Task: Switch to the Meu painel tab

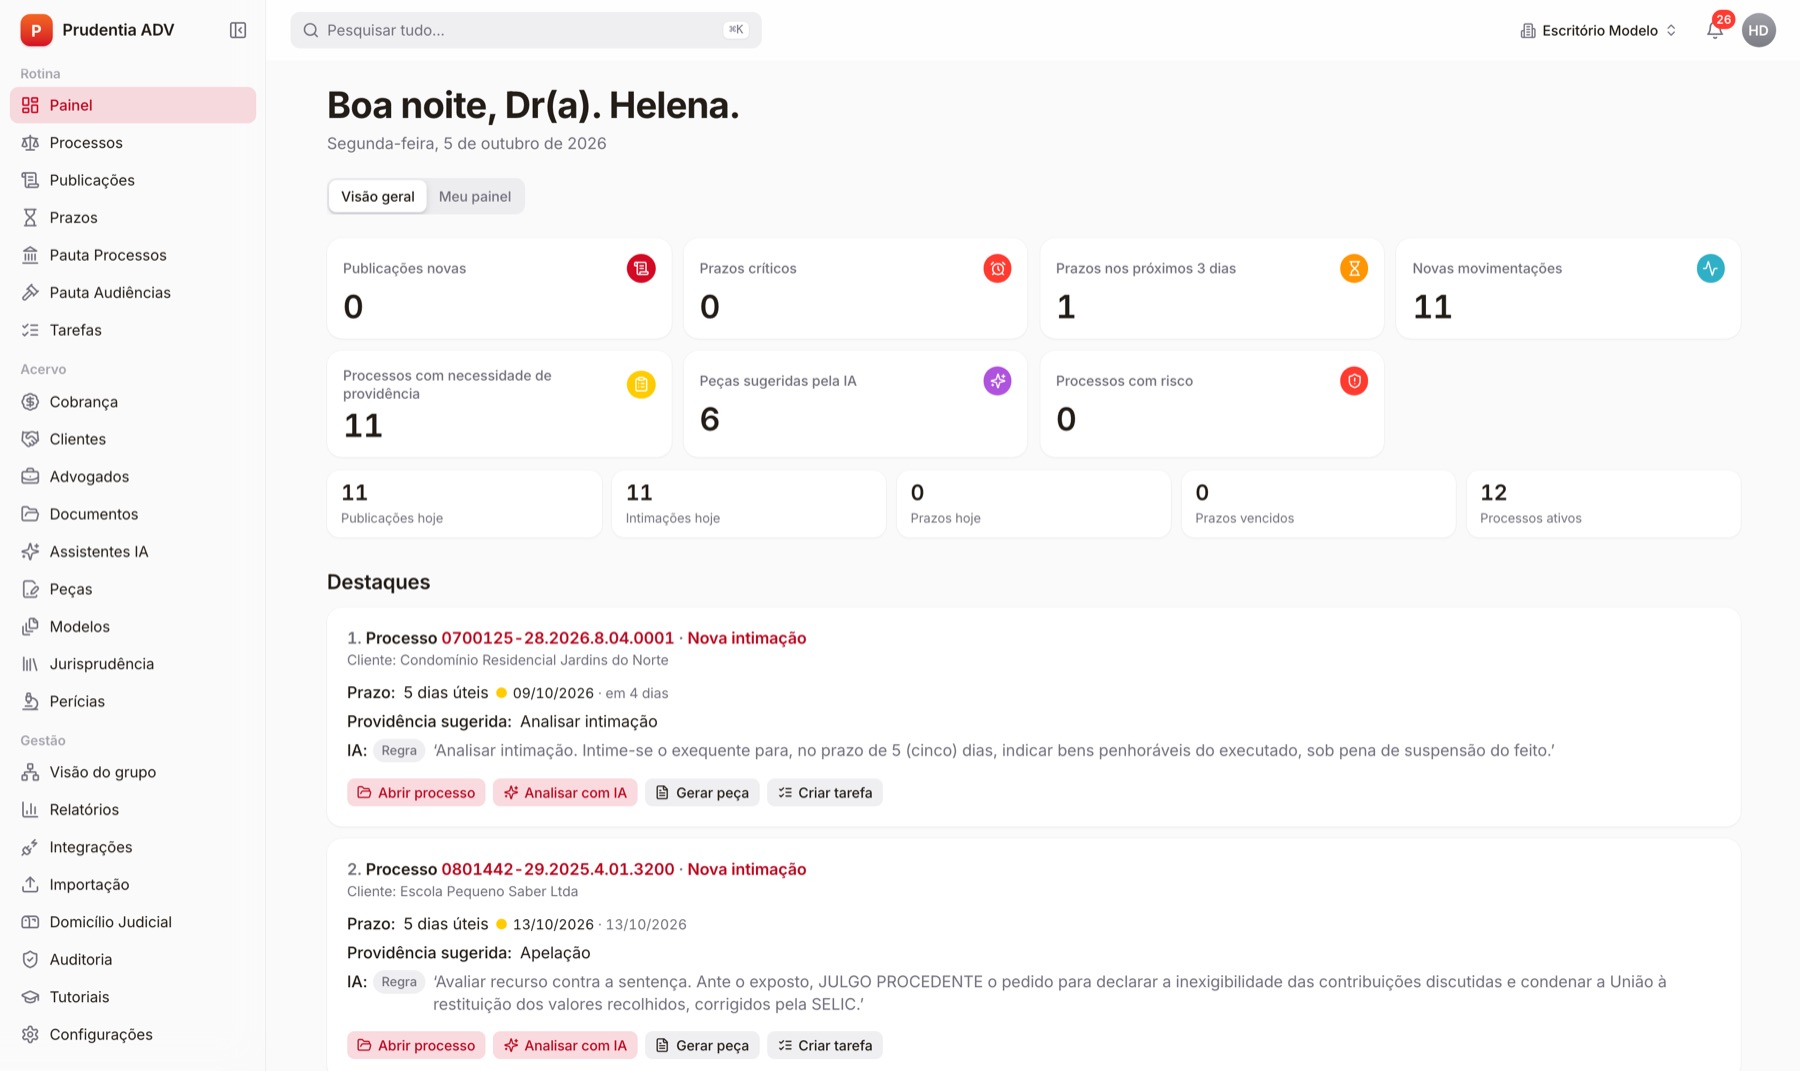Action: 475,196
